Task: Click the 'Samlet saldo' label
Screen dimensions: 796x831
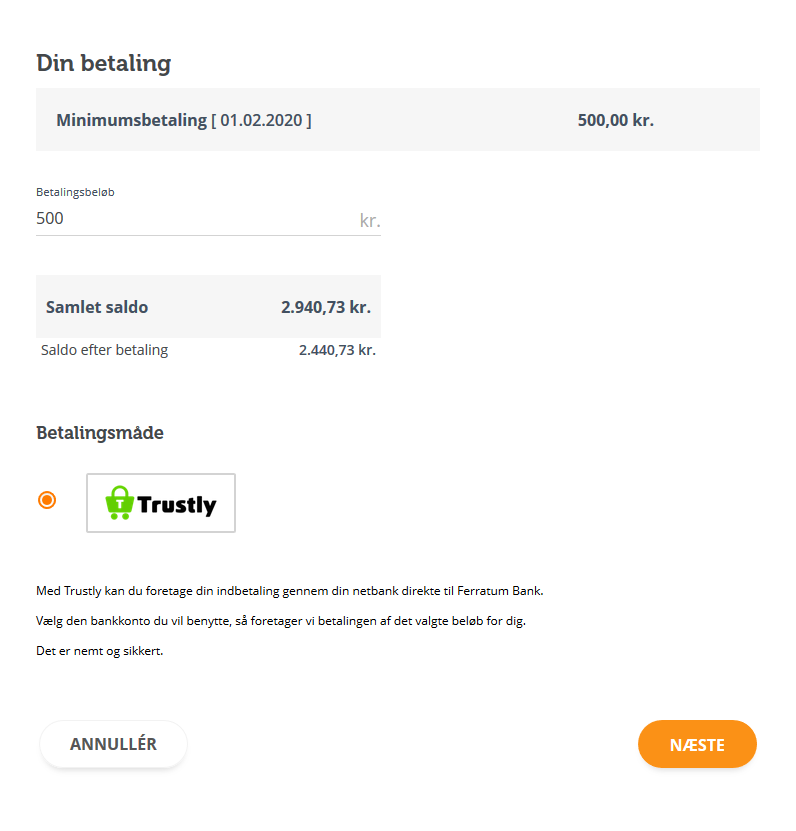Action: coord(97,307)
